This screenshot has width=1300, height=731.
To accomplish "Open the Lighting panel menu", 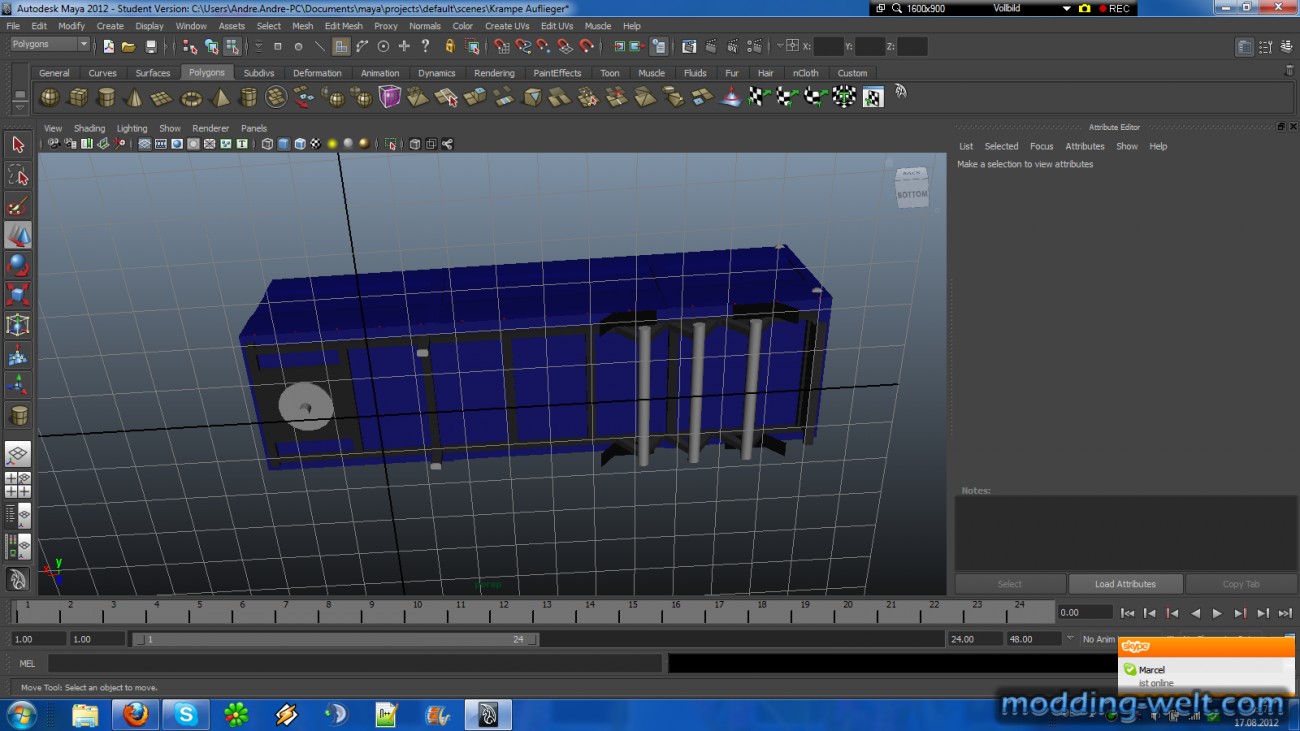I will [132, 128].
